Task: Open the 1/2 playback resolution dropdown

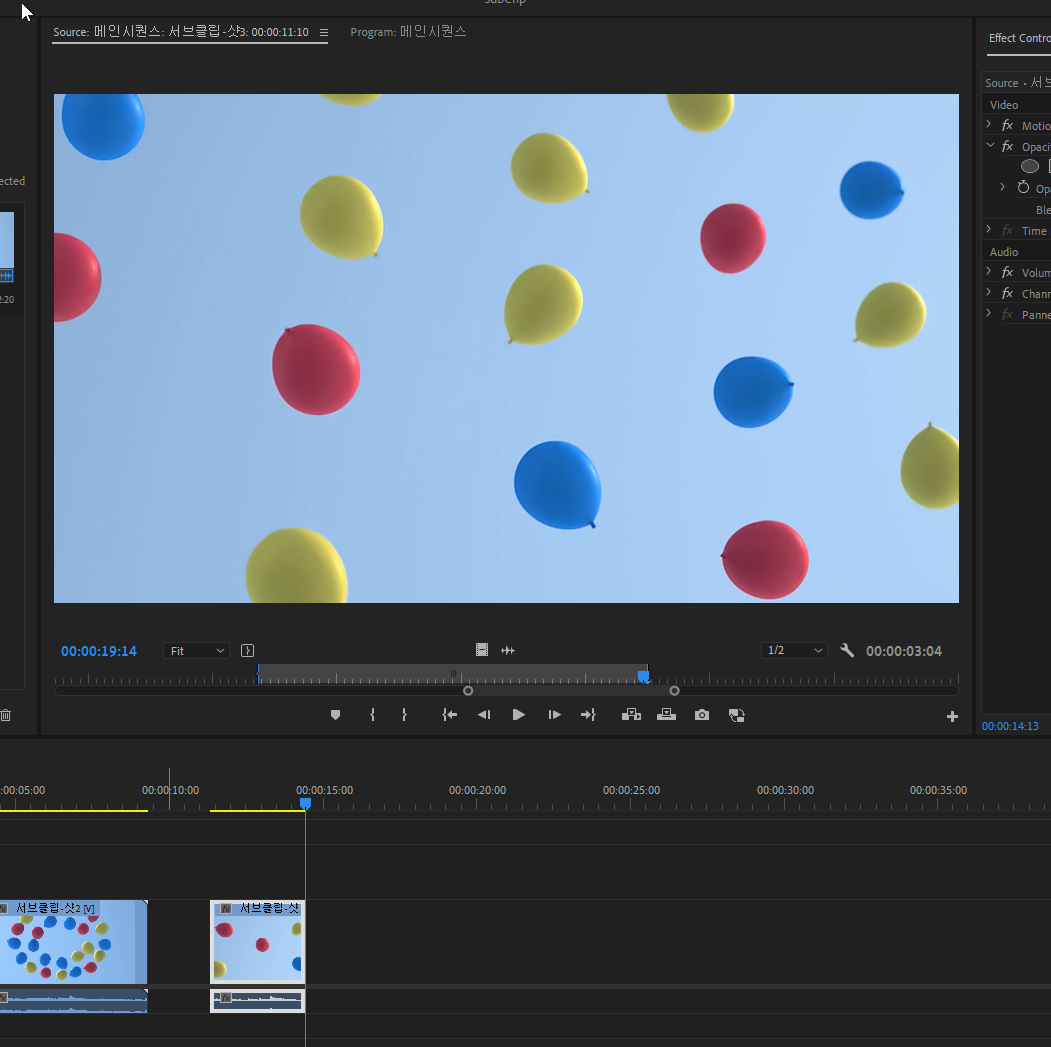Action: pos(794,651)
